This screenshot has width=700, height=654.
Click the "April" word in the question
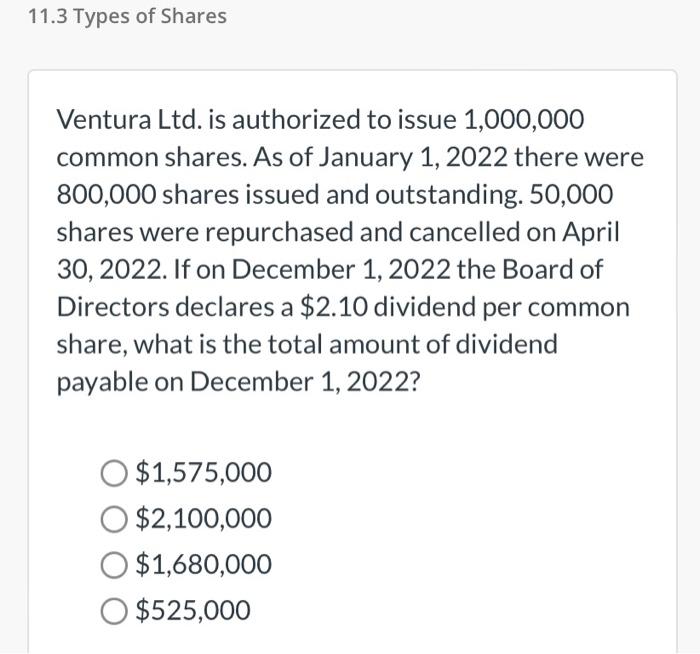click(x=590, y=233)
